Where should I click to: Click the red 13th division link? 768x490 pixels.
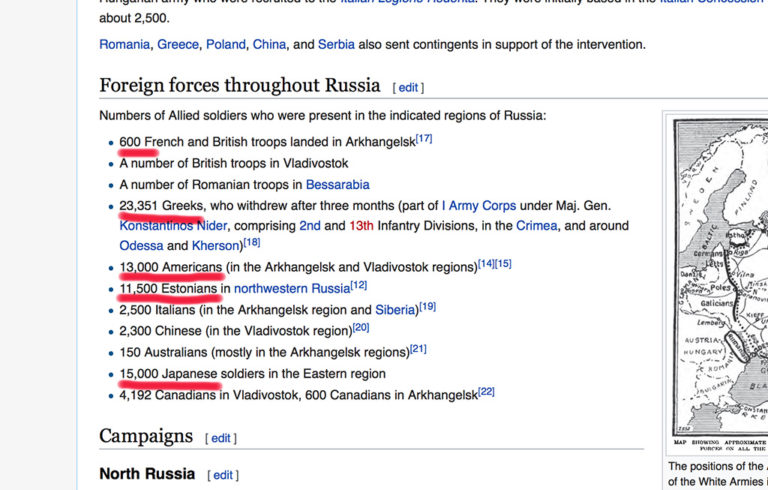click(x=361, y=226)
